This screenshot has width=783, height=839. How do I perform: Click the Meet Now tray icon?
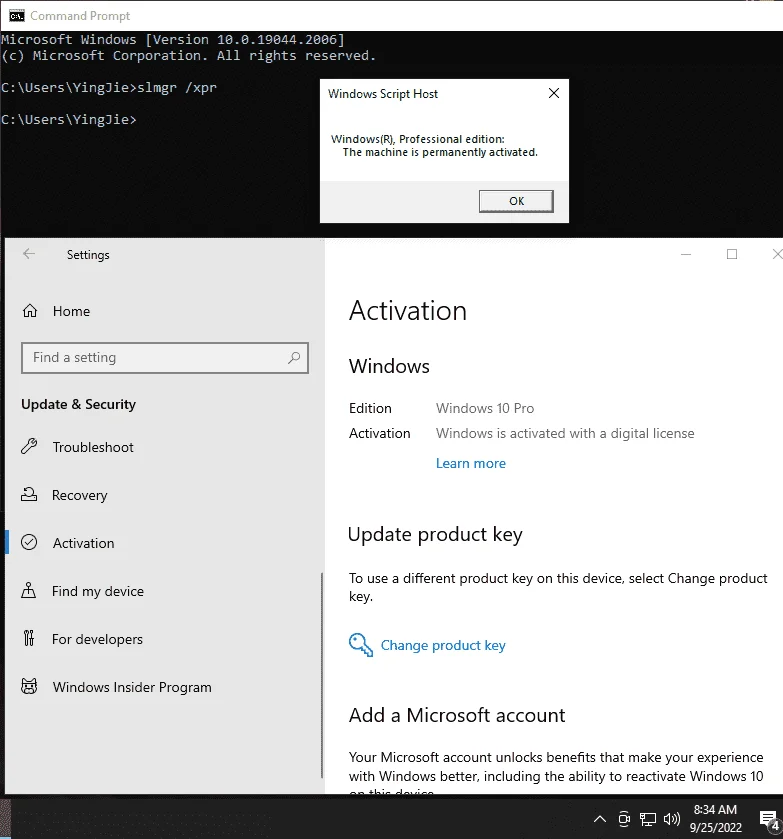click(x=624, y=819)
